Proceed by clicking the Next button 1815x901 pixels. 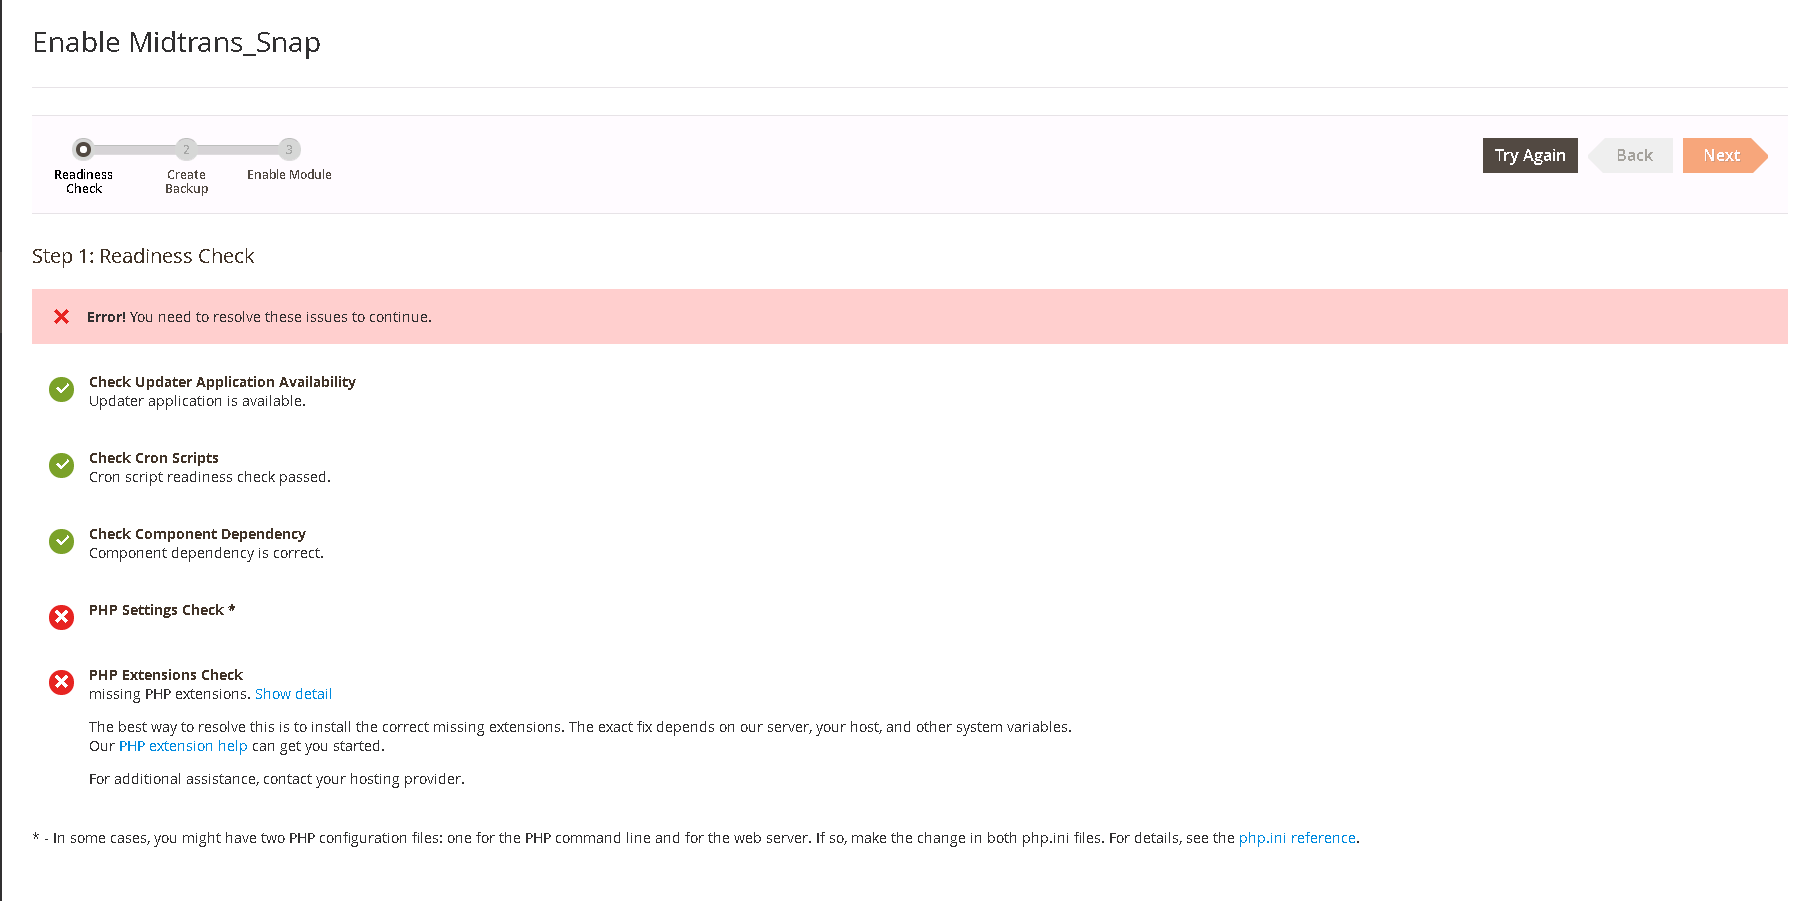pyautogui.click(x=1722, y=155)
